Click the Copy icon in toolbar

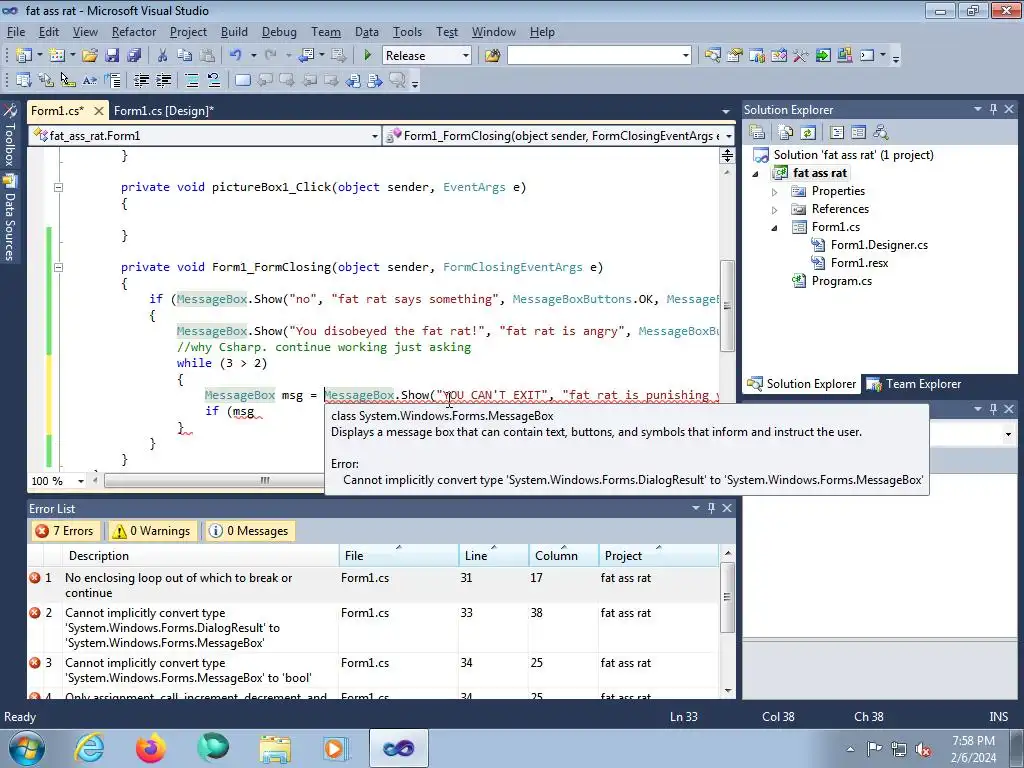(185, 56)
